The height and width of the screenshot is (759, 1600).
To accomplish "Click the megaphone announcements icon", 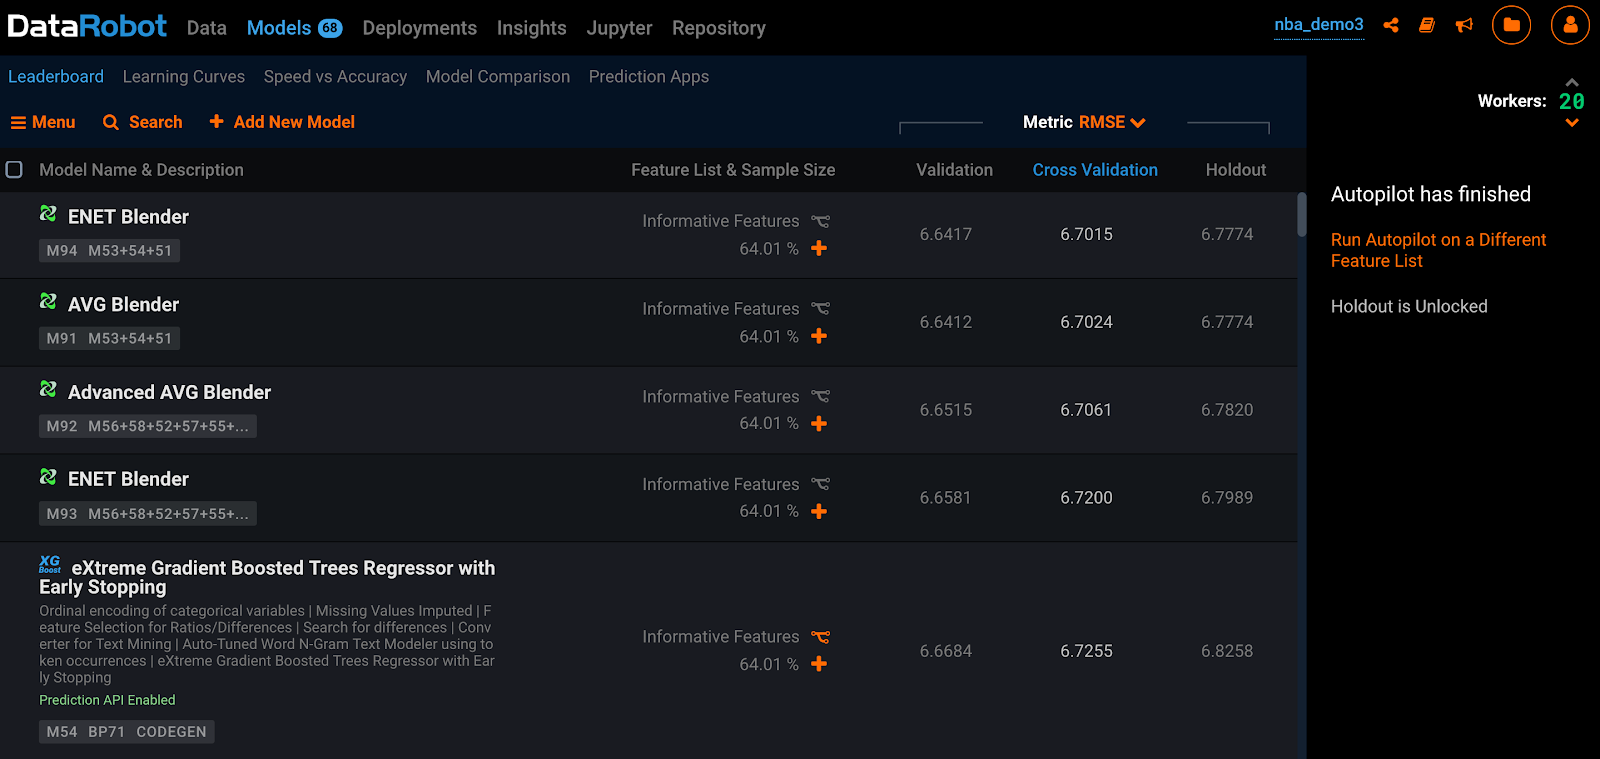I will 1464,25.
